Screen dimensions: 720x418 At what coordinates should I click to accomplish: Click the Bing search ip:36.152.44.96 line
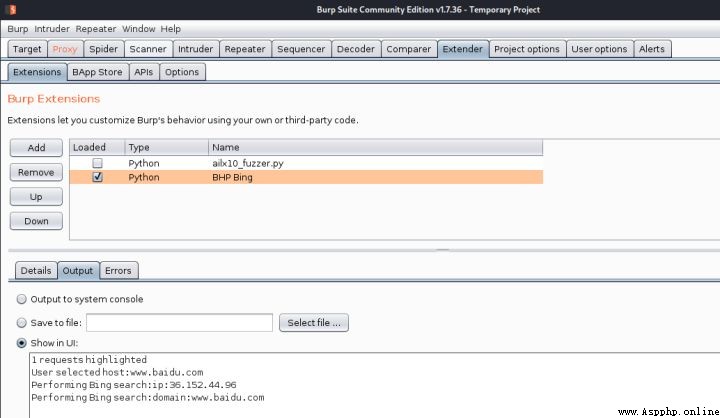pos(134,384)
